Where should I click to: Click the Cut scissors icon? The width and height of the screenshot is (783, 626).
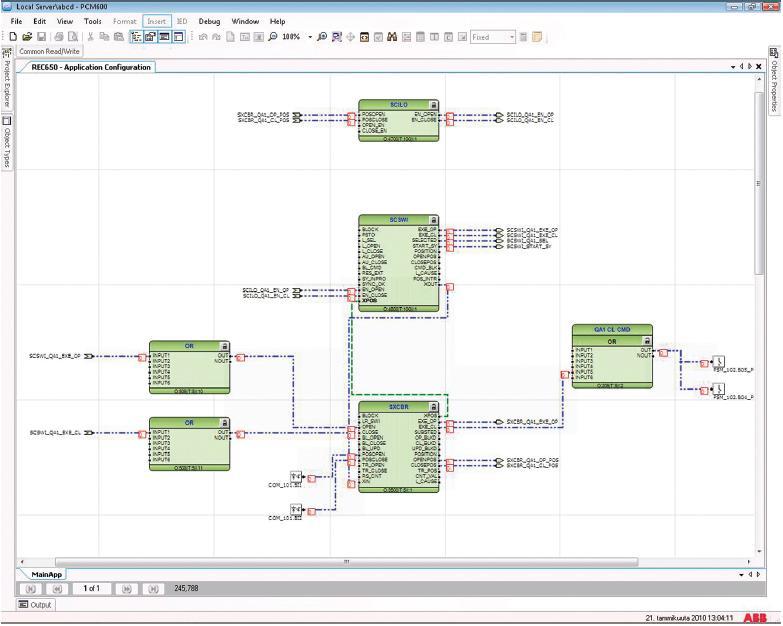click(x=90, y=36)
